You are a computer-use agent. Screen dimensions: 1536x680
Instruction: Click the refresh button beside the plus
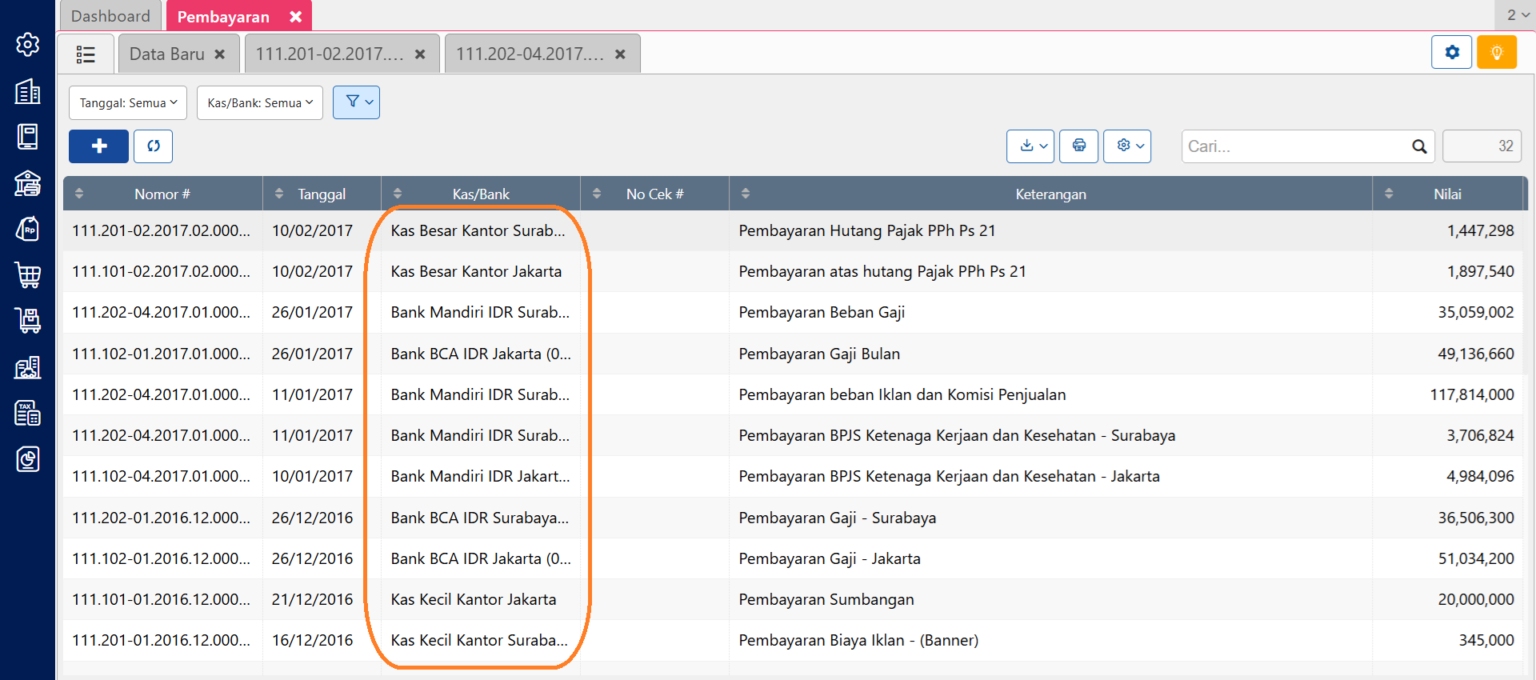[x=152, y=146]
